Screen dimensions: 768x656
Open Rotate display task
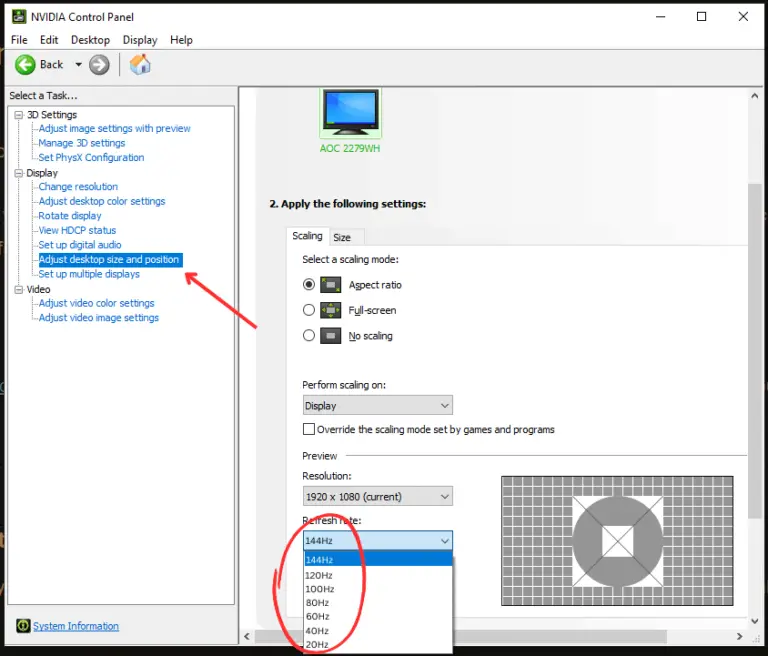(70, 216)
